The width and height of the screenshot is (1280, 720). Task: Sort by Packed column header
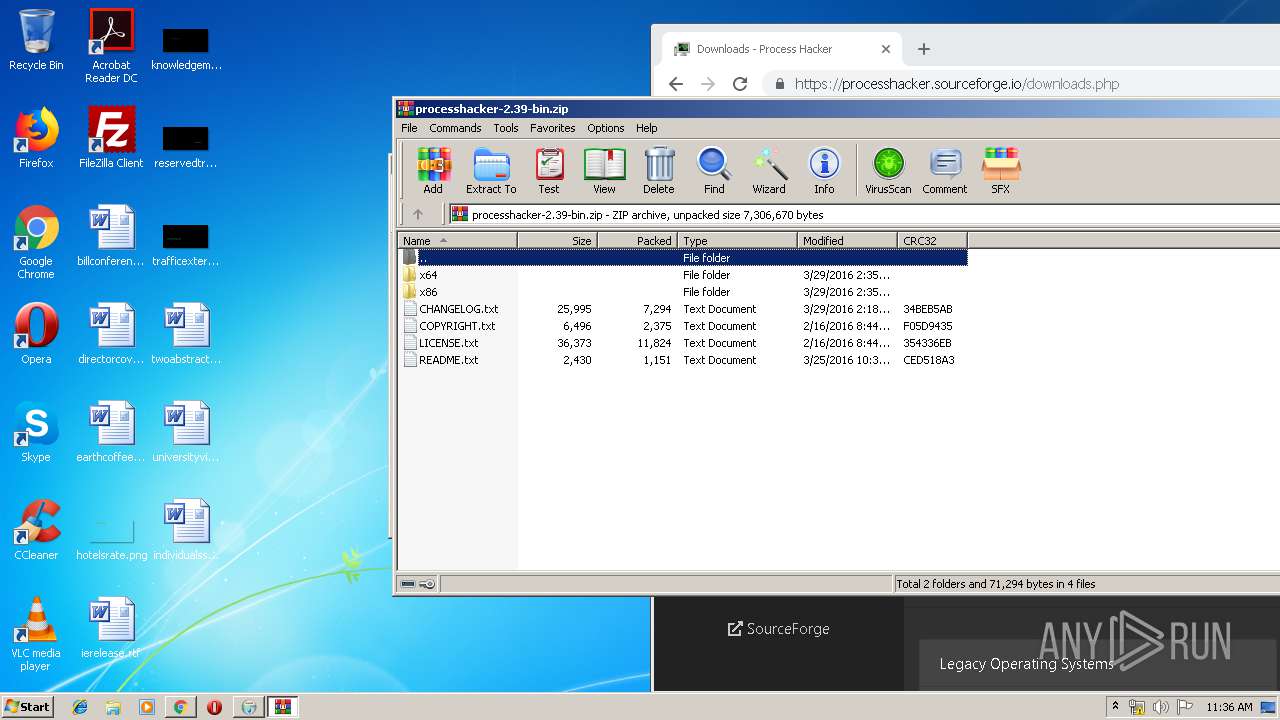(x=638, y=241)
